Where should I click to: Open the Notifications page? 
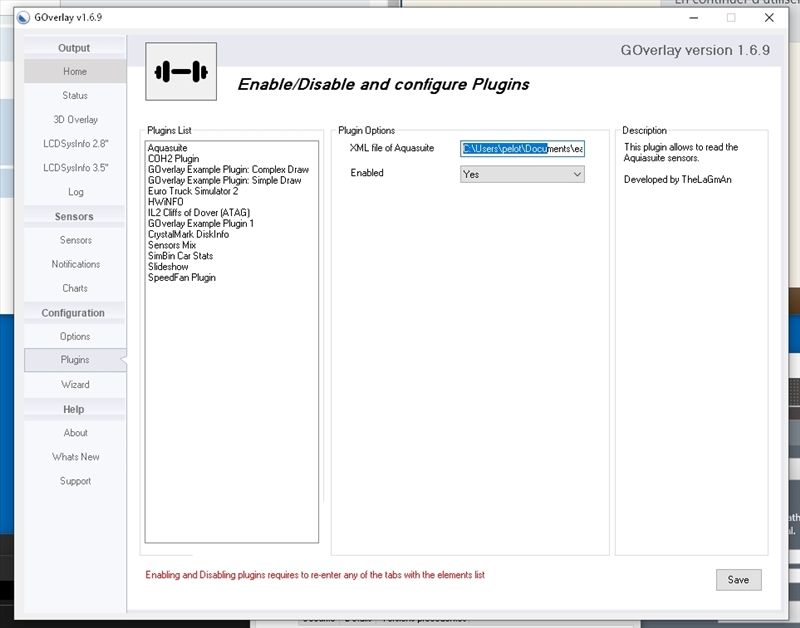[x=74, y=264]
